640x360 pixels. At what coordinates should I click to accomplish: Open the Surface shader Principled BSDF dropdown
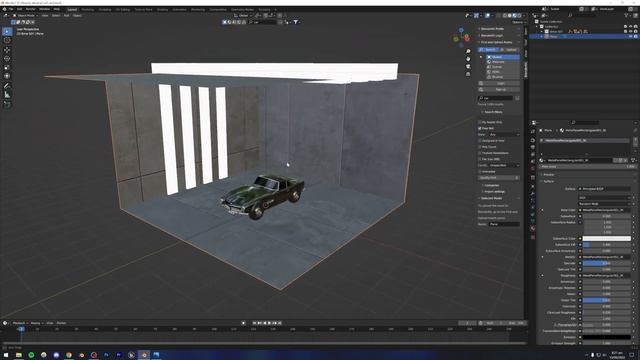pos(604,189)
